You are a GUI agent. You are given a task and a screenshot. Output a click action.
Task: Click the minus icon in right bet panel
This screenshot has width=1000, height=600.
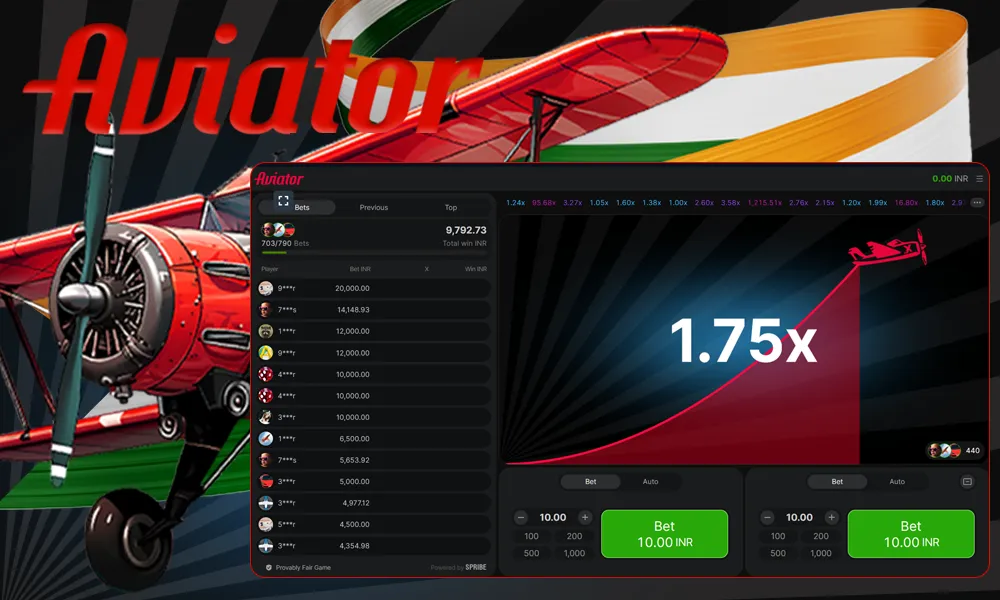coord(767,518)
